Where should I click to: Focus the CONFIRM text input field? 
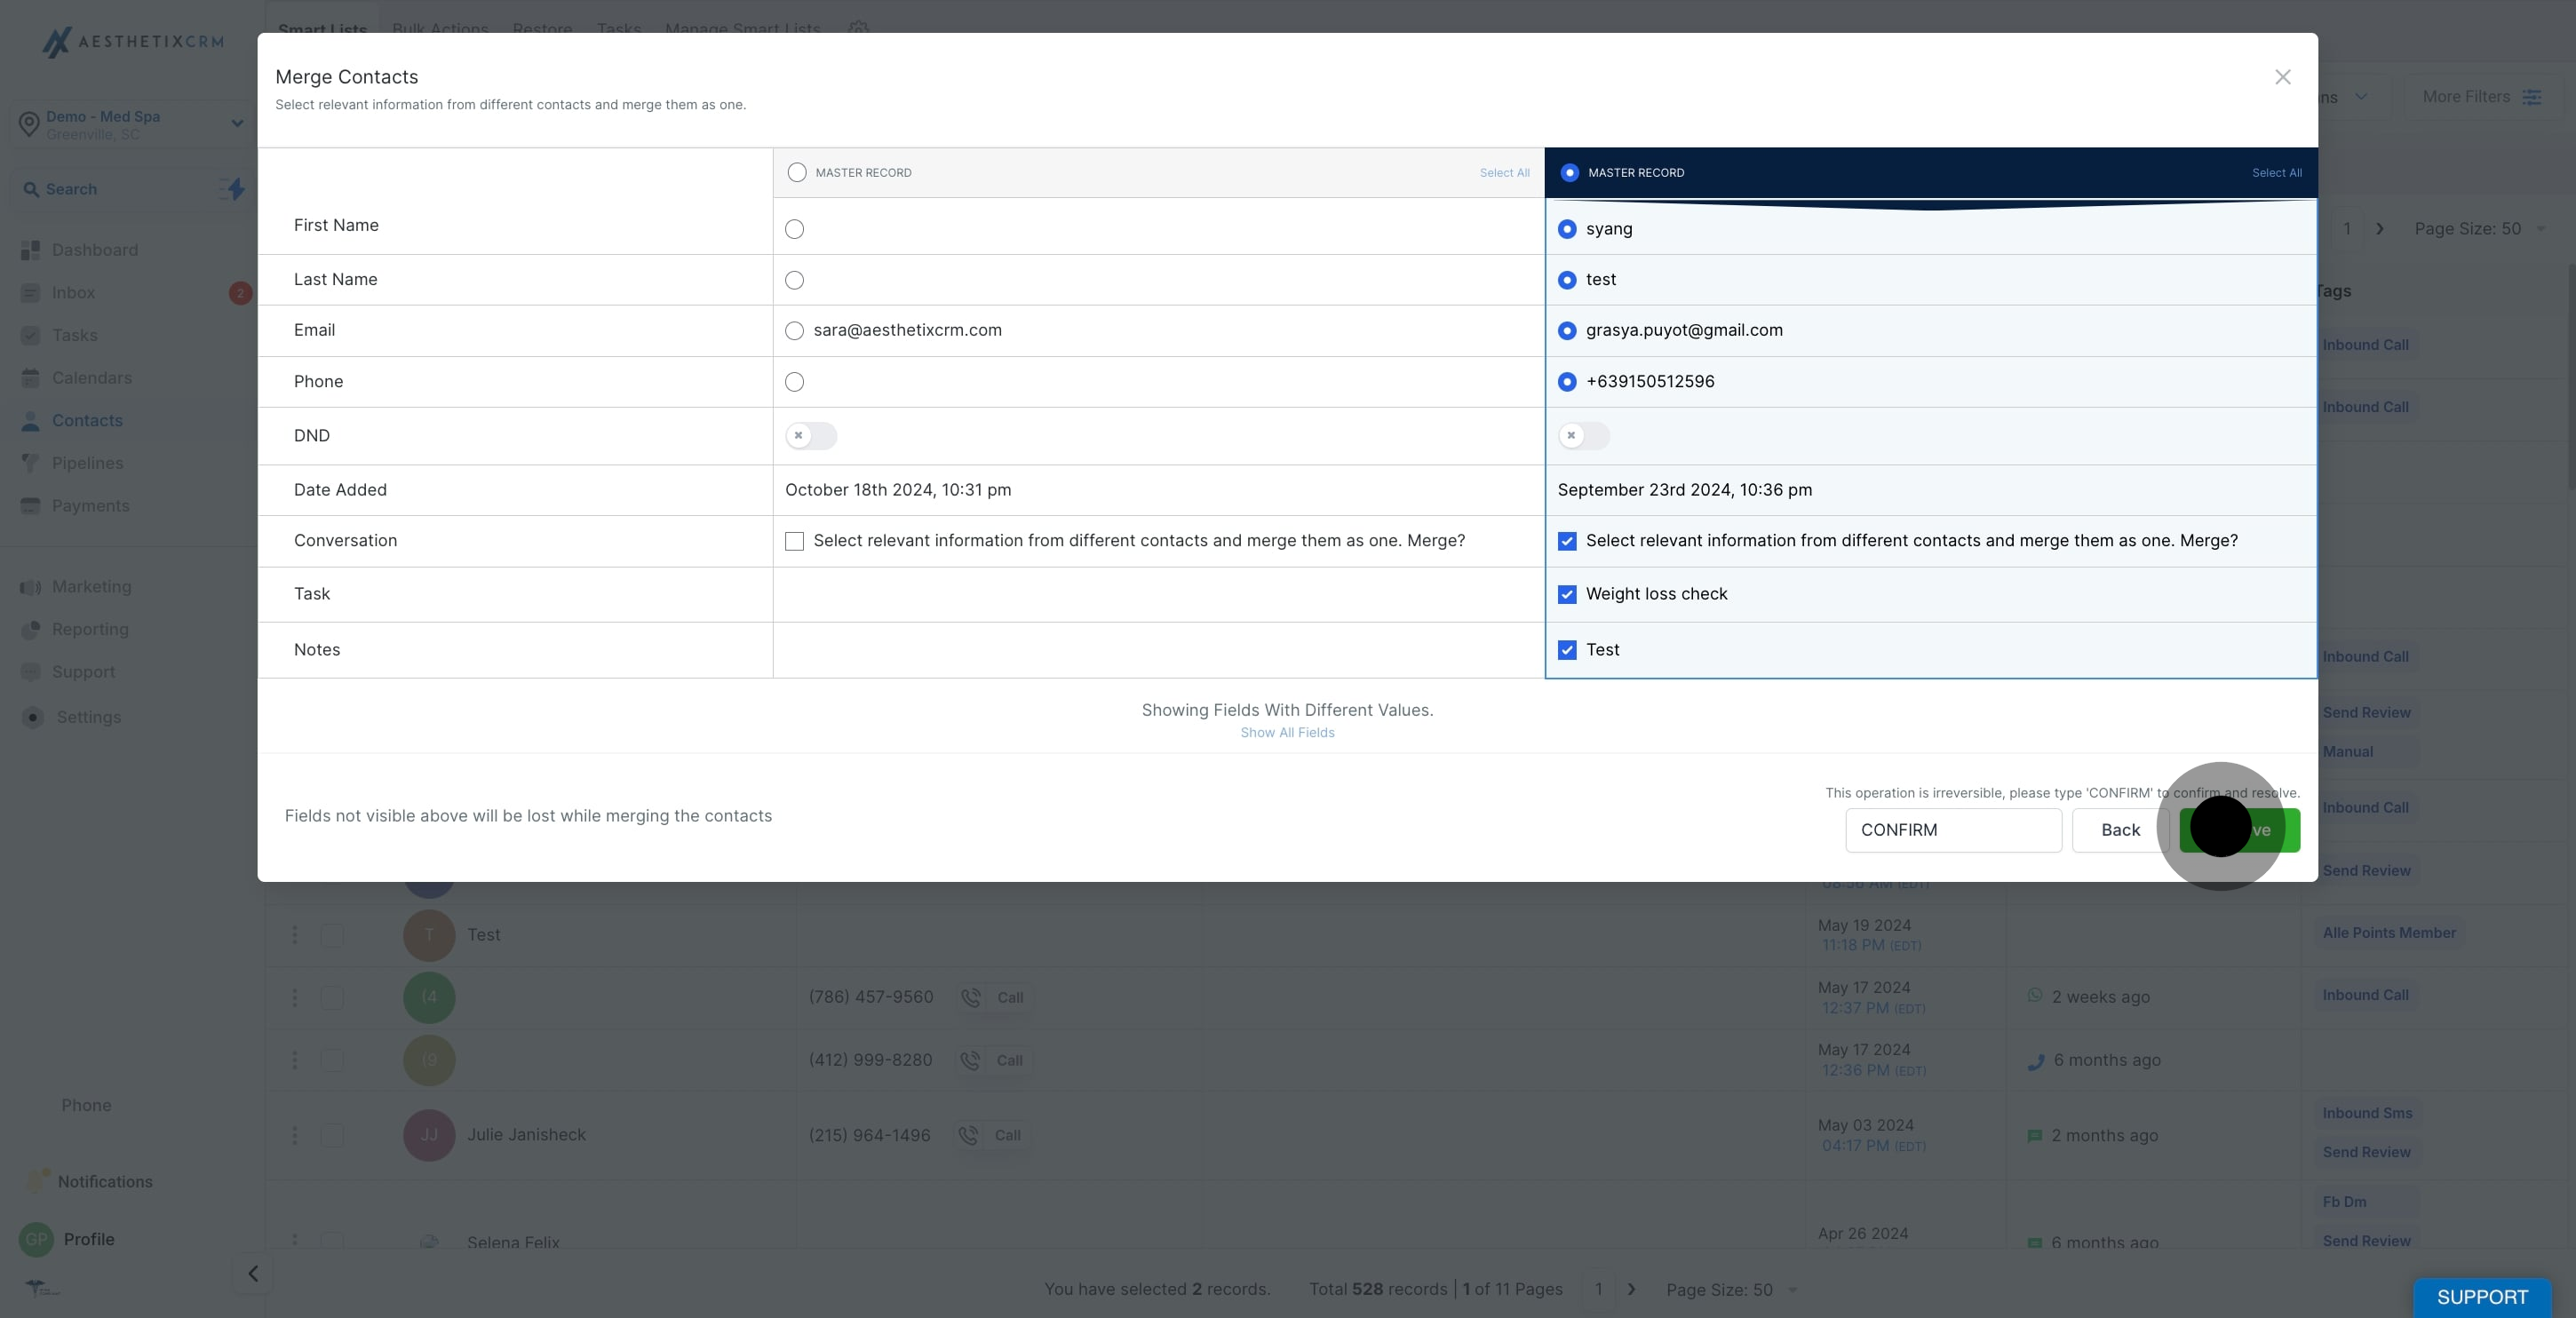[1953, 830]
